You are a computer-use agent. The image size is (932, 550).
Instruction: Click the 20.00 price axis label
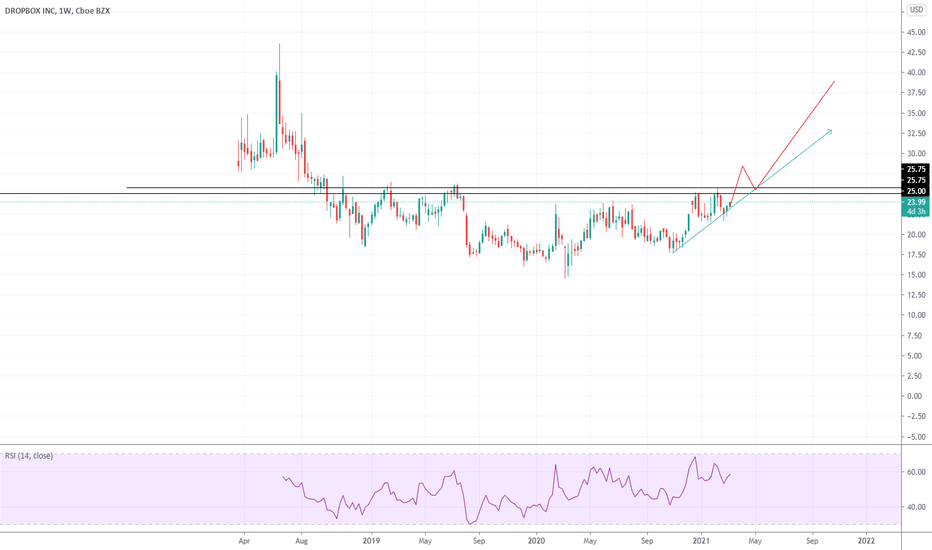tap(916, 234)
